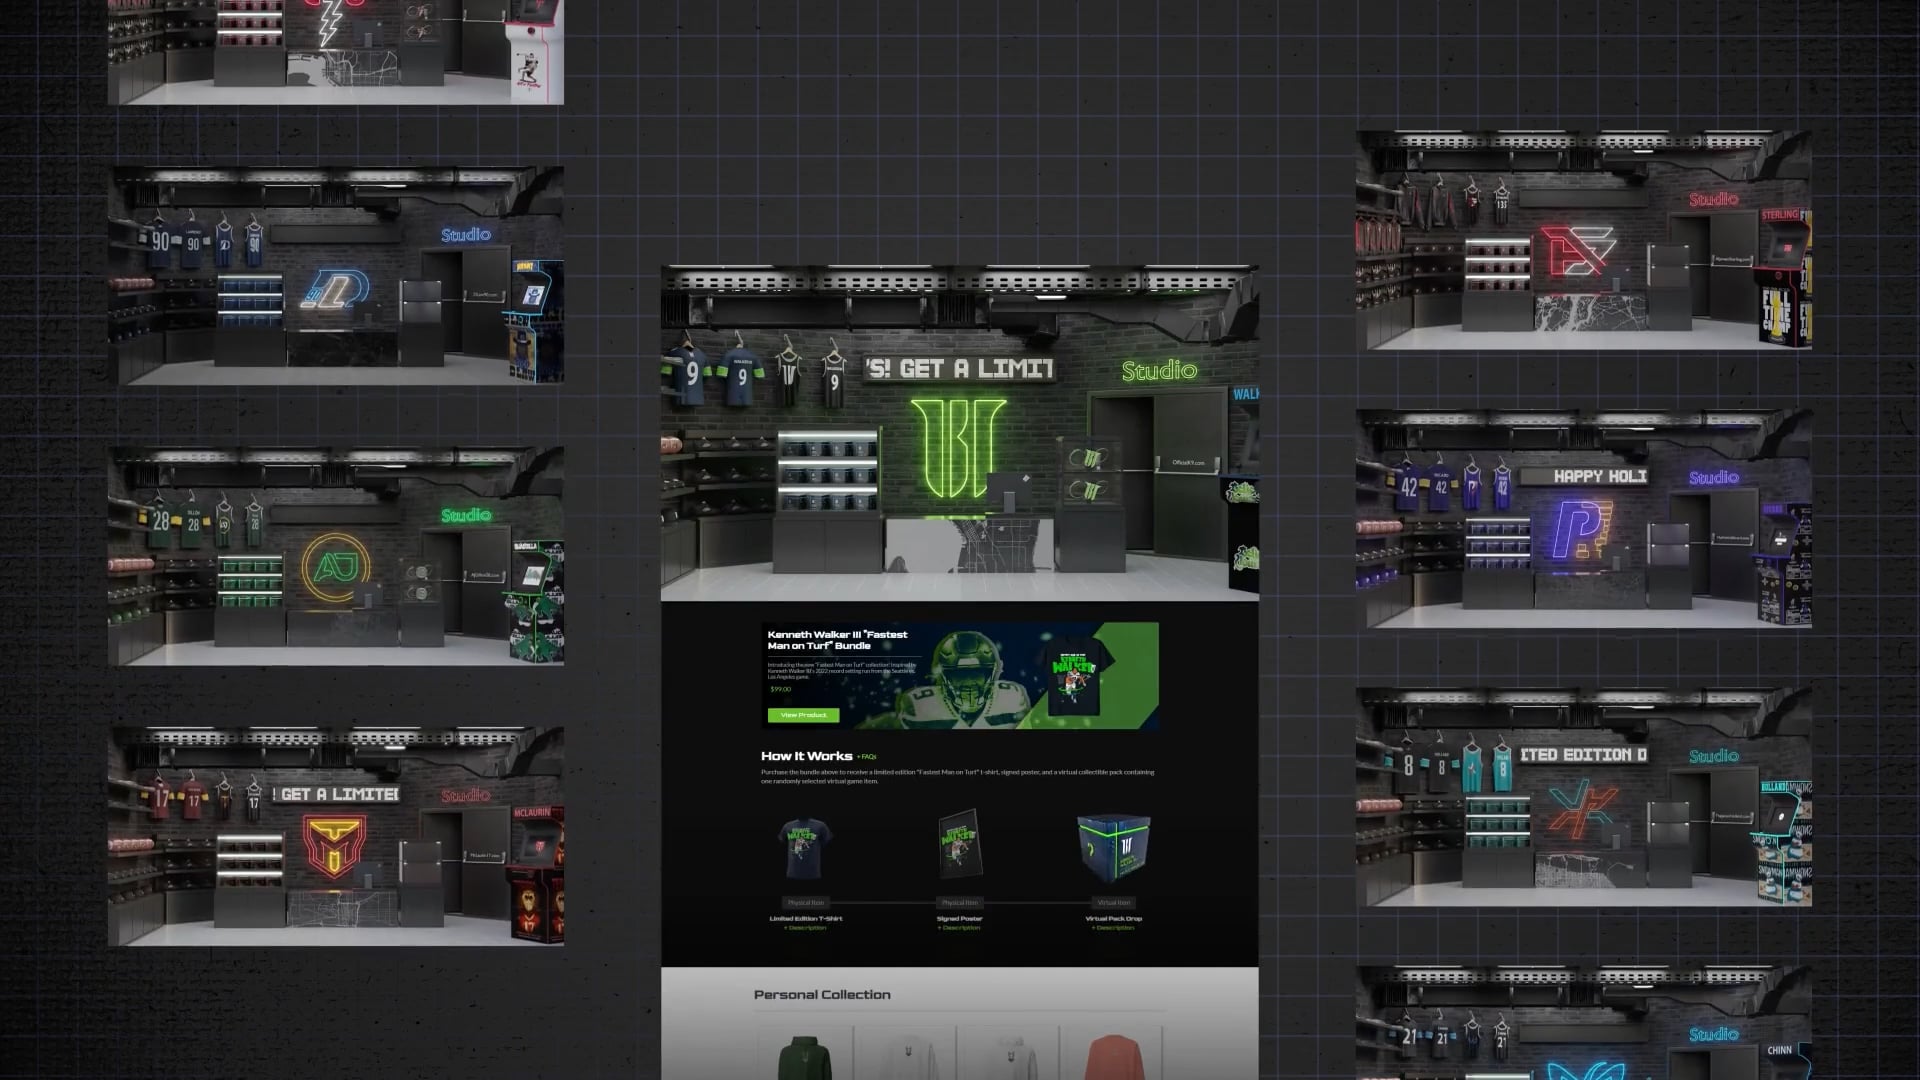Click the red neon logo in top-right store
Image resolution: width=1920 pixels, height=1080 pixels.
(1577, 251)
